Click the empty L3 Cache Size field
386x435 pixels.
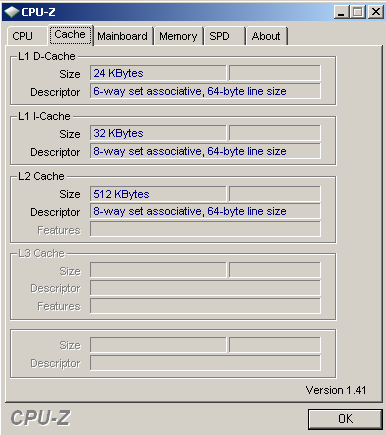pyautogui.click(x=158, y=270)
